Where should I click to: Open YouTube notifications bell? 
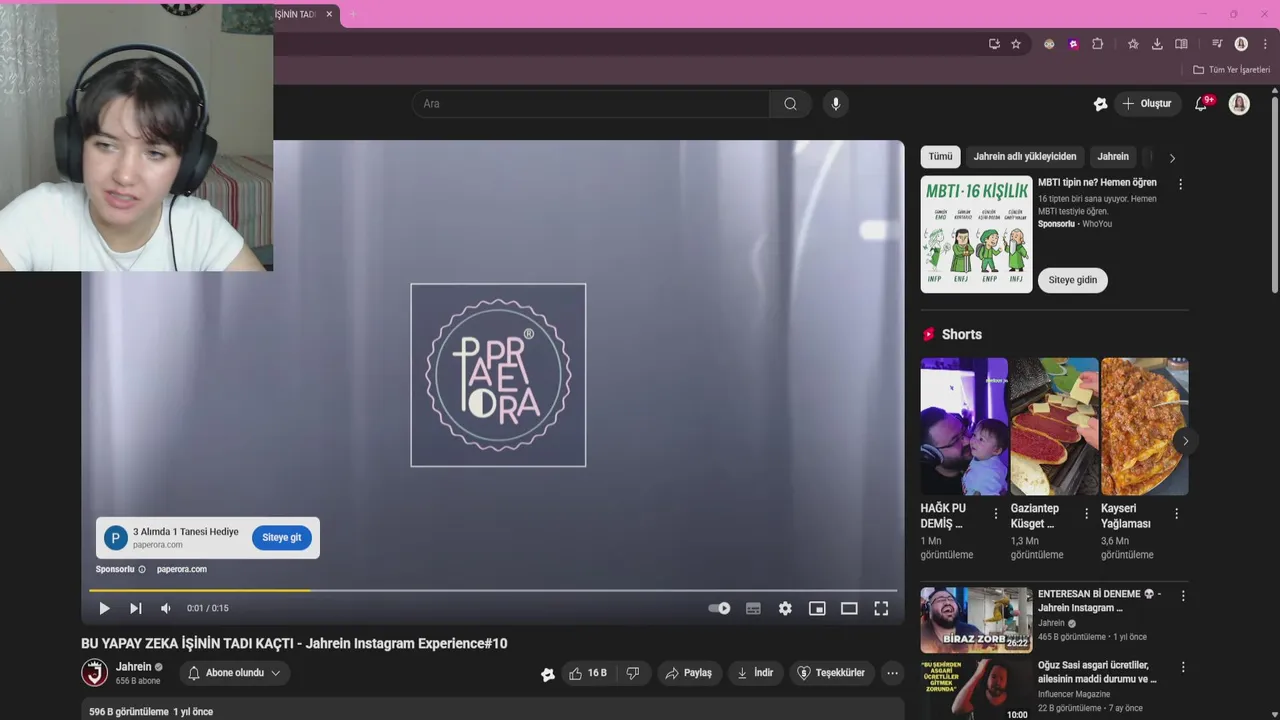(1202, 104)
